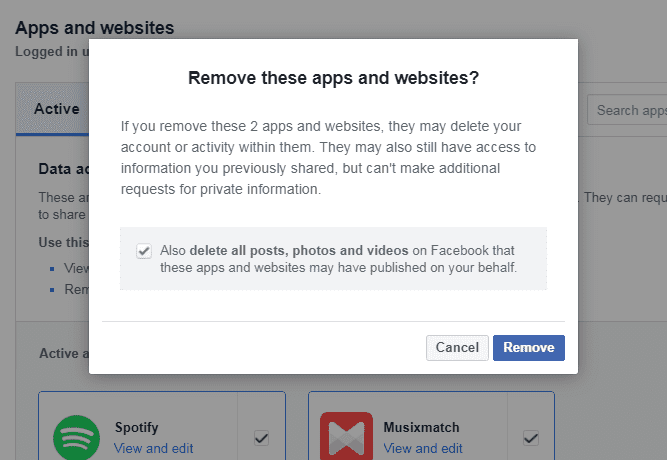Uncheck the Spotify selection checkbox
The height and width of the screenshot is (460, 667).
tap(261, 438)
